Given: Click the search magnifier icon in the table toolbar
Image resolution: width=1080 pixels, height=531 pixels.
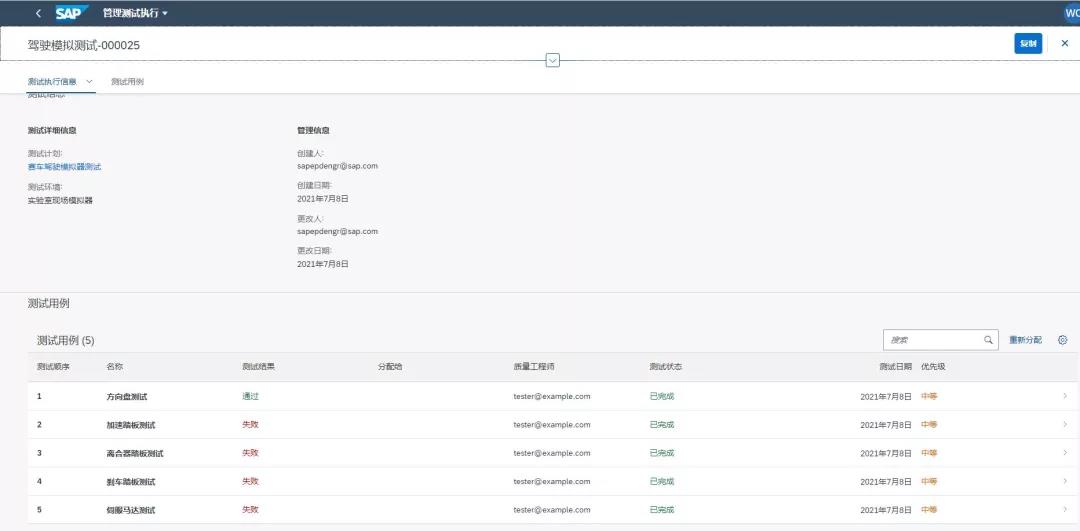Looking at the screenshot, I should tap(988, 340).
